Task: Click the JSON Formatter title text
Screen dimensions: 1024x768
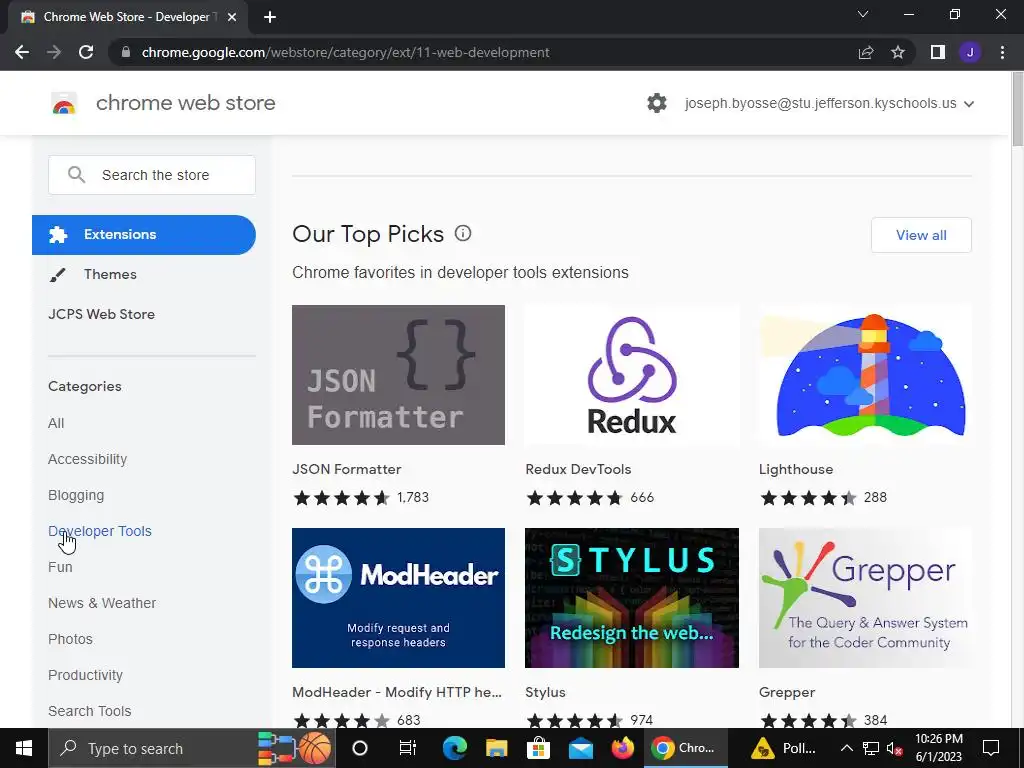Action: pos(347,469)
